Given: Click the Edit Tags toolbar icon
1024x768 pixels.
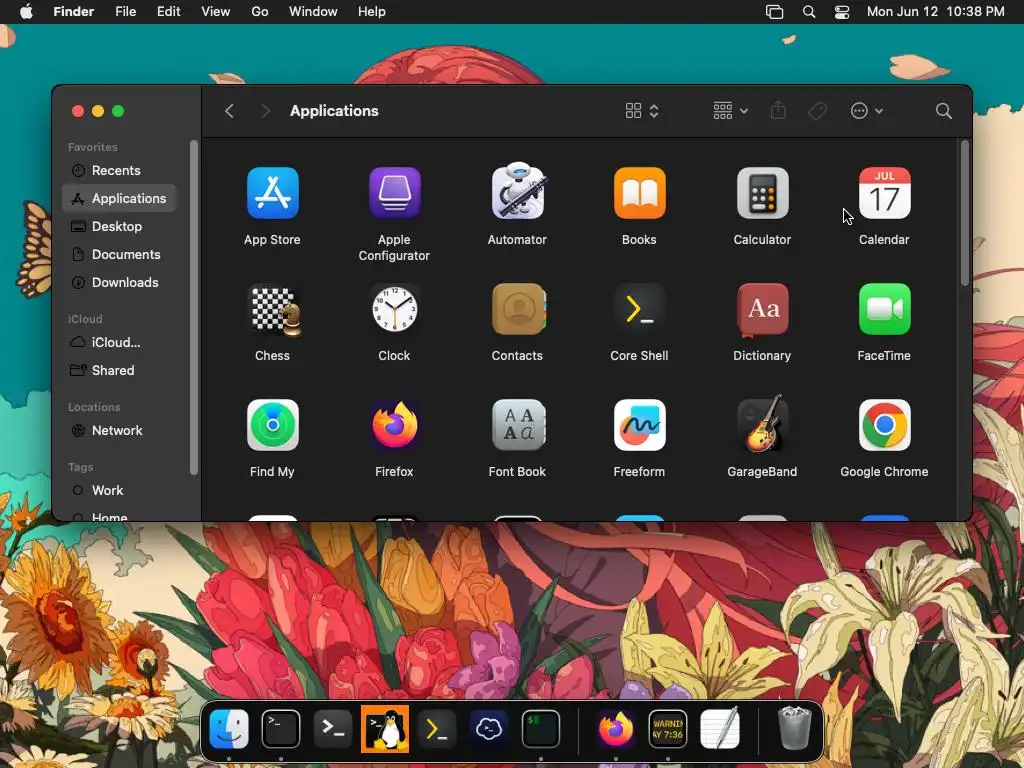Looking at the screenshot, I should (817, 111).
